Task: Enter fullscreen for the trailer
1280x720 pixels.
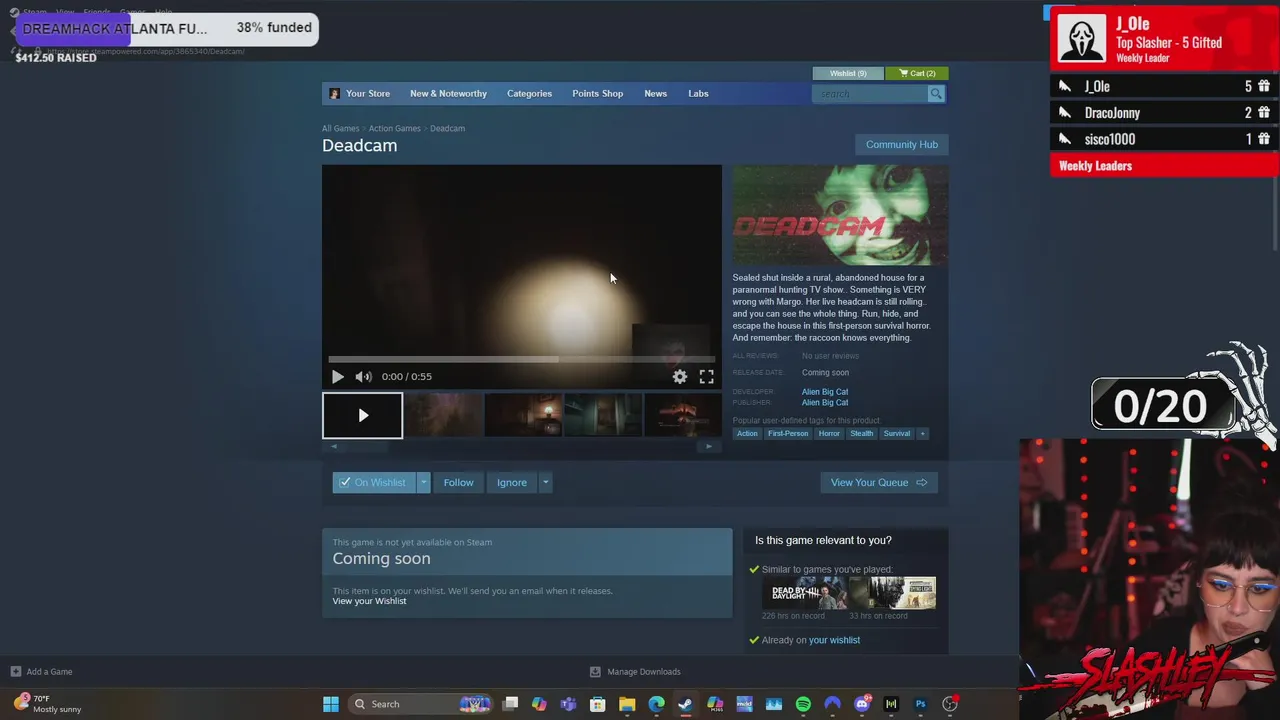Action: coord(706,377)
